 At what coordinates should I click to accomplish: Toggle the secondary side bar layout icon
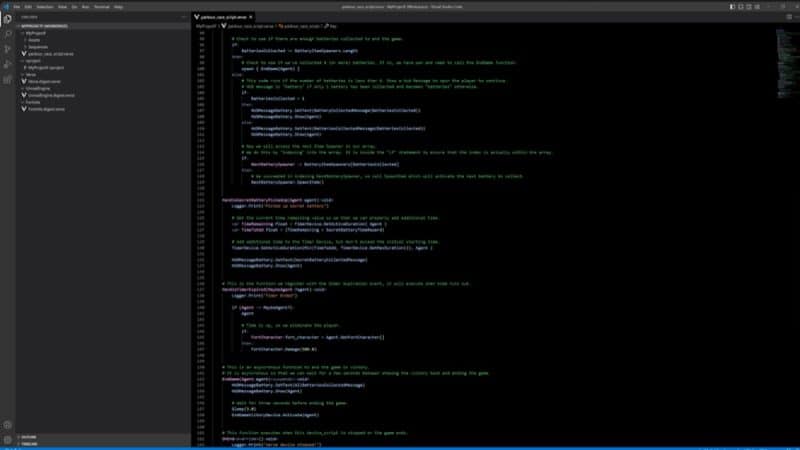click(749, 7)
